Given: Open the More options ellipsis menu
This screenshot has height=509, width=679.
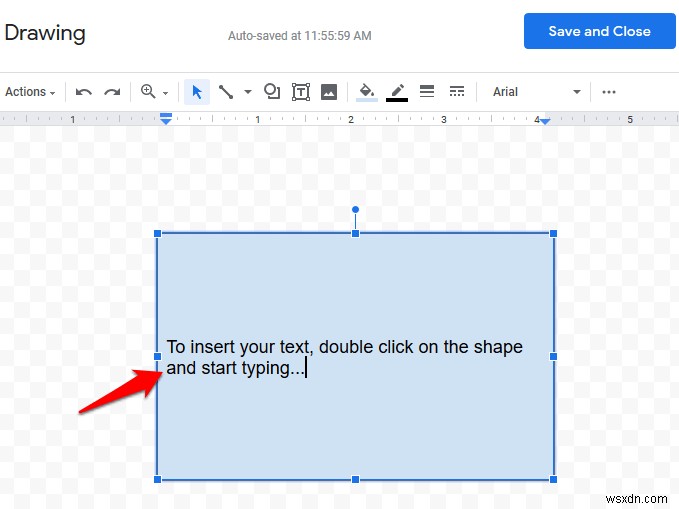Looking at the screenshot, I should coord(609,92).
